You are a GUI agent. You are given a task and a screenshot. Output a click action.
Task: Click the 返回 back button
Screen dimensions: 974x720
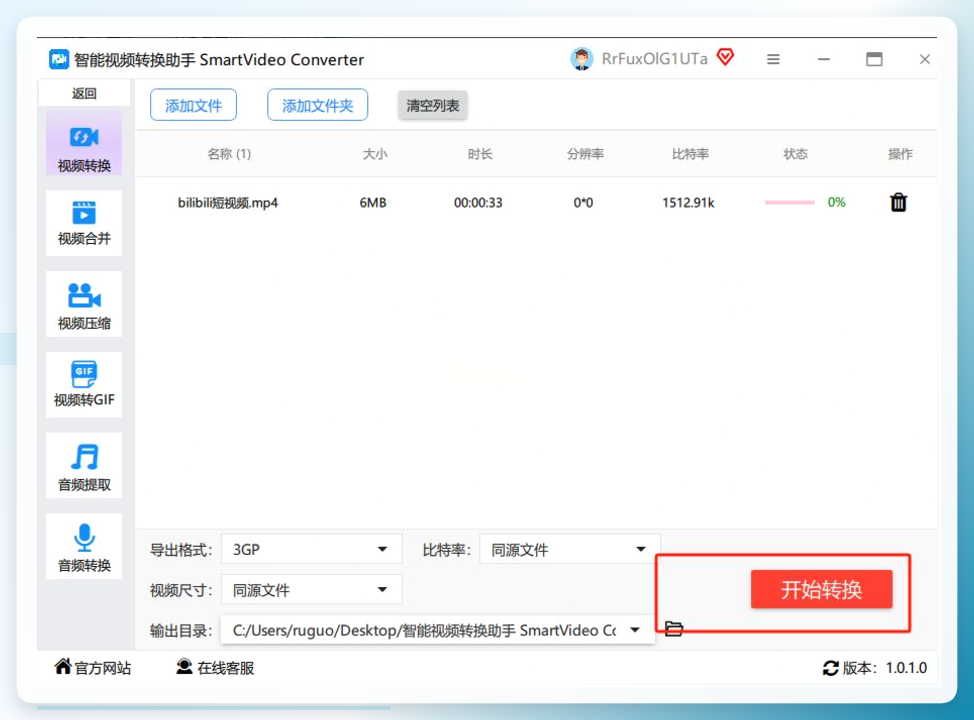click(x=84, y=93)
